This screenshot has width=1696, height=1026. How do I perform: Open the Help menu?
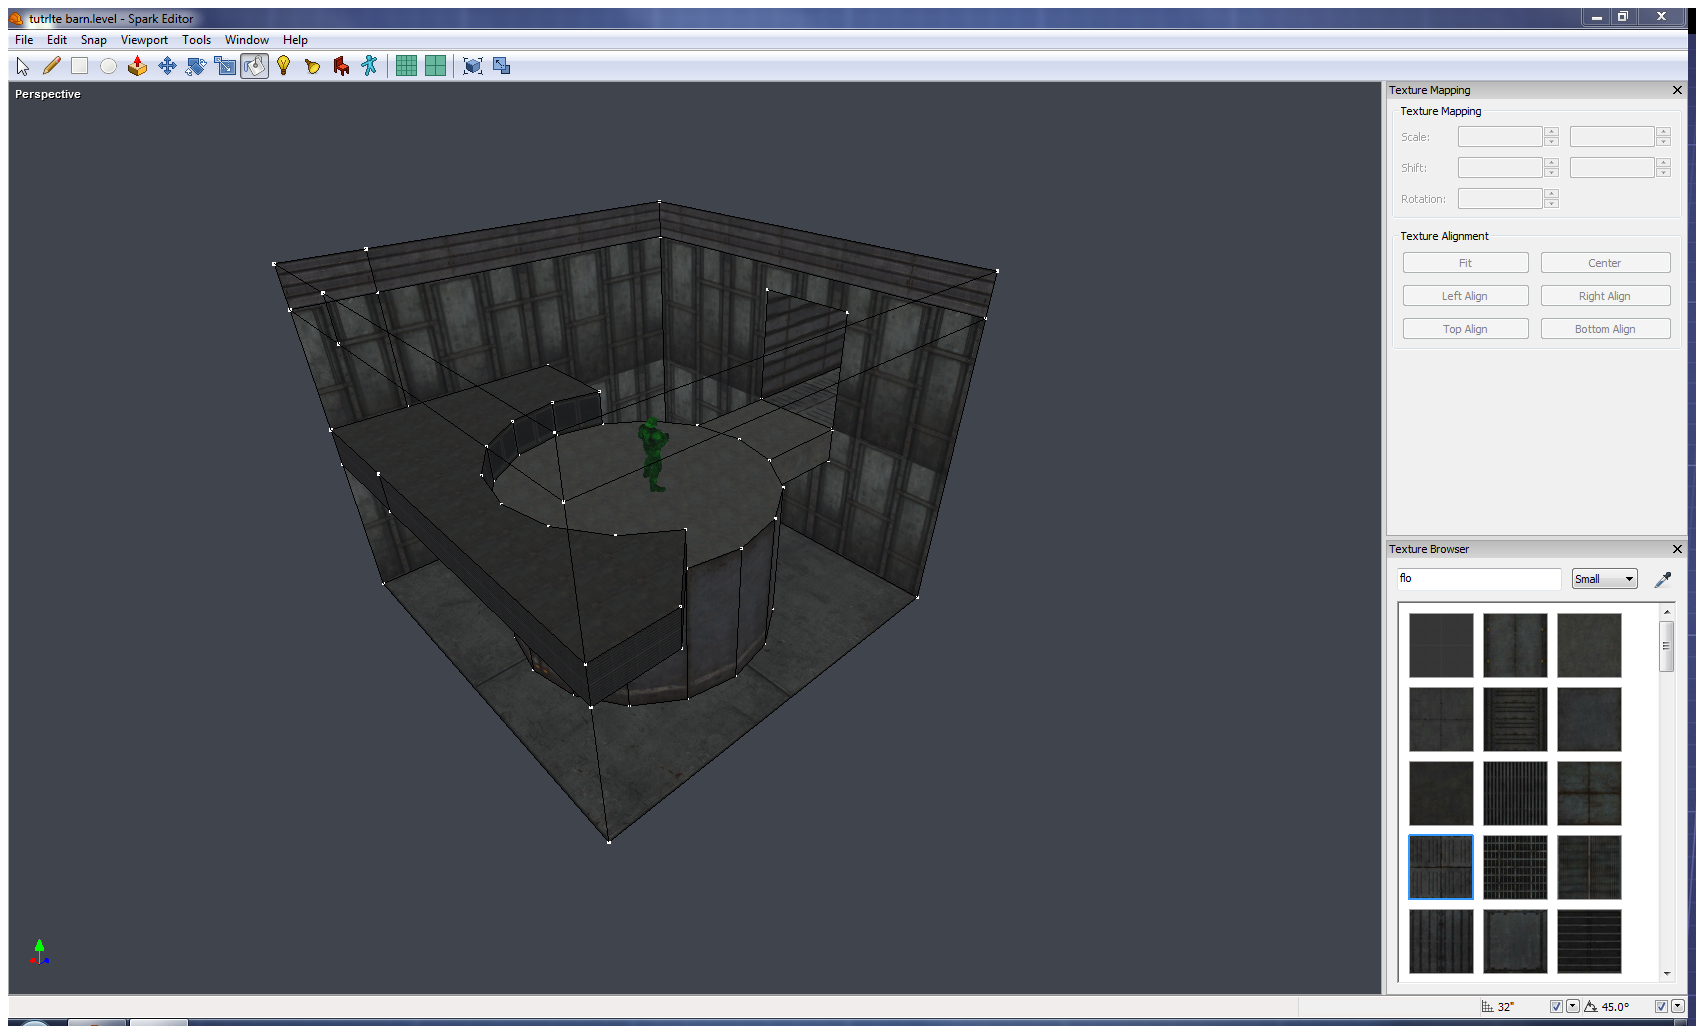click(x=295, y=40)
